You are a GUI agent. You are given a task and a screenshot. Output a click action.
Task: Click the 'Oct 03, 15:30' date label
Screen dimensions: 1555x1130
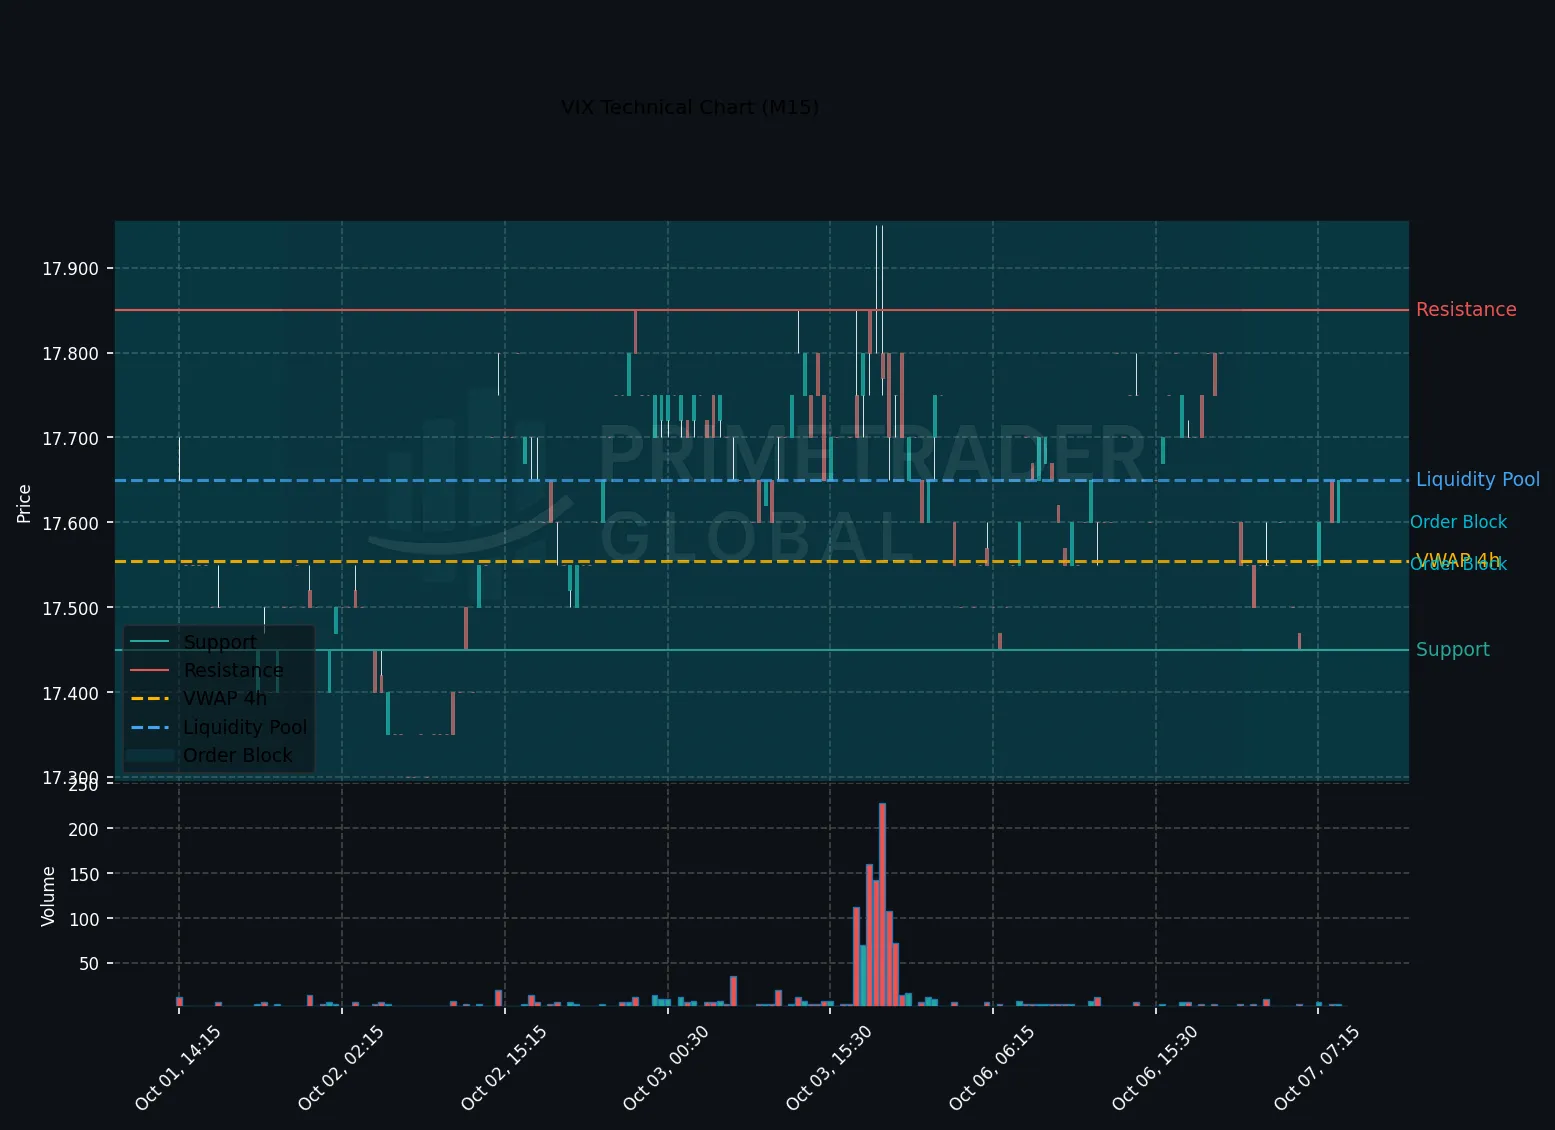pos(829,1067)
